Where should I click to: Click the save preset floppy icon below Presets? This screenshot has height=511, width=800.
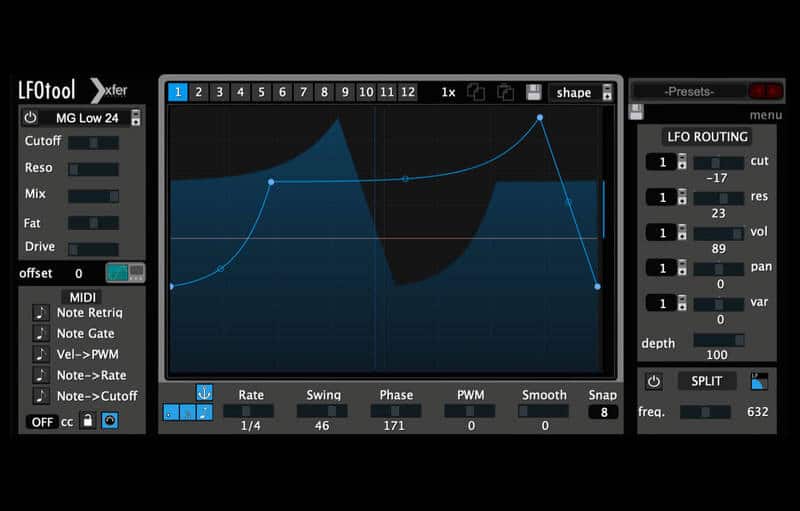(x=636, y=112)
